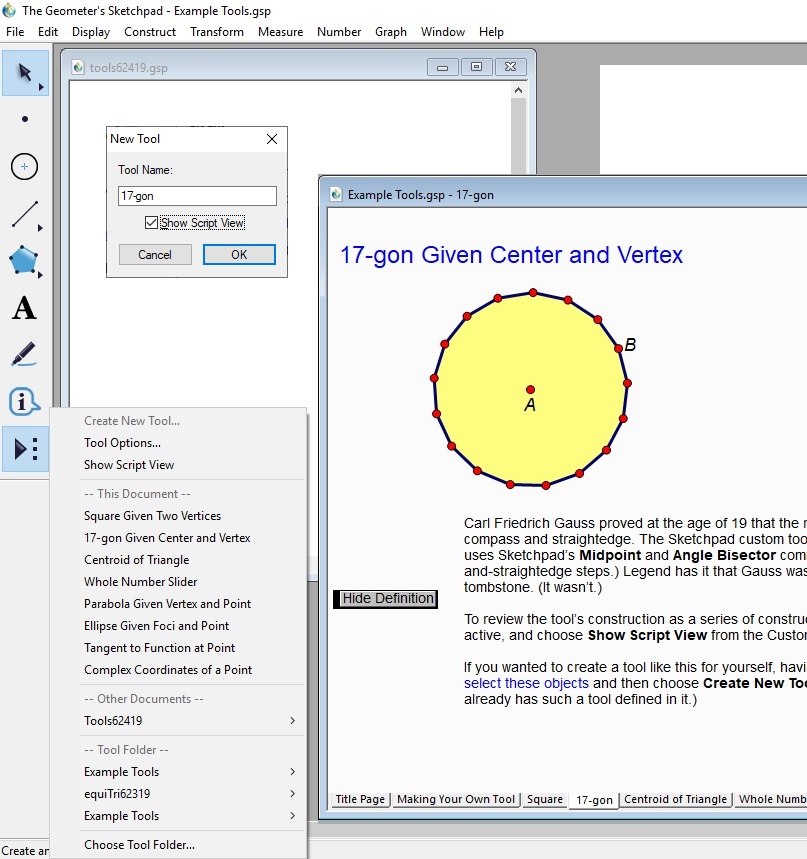The width and height of the screenshot is (807, 859).
Task: Click vertex point B of the 17-gon
Action: tap(619, 348)
